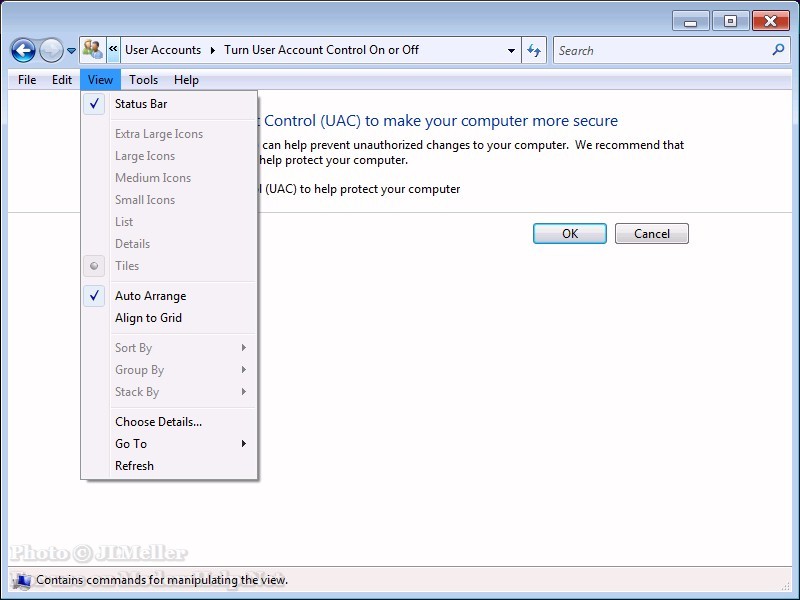Expand the Go To submenu
The height and width of the screenshot is (600, 800).
169,444
